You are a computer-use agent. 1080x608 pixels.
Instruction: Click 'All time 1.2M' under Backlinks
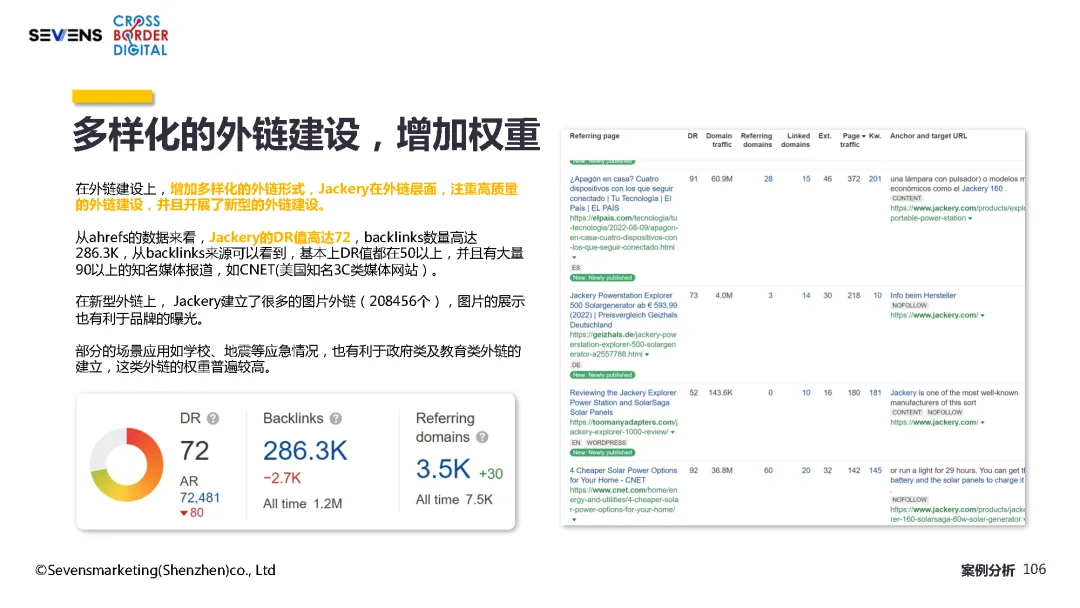302,504
